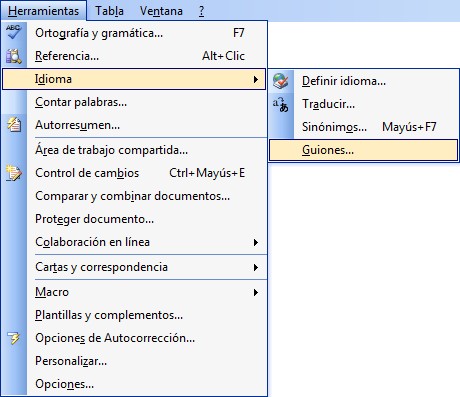This screenshot has height=397, width=460.
Task: Expand the Cartas y correspondencia submenu
Action: 135,267
